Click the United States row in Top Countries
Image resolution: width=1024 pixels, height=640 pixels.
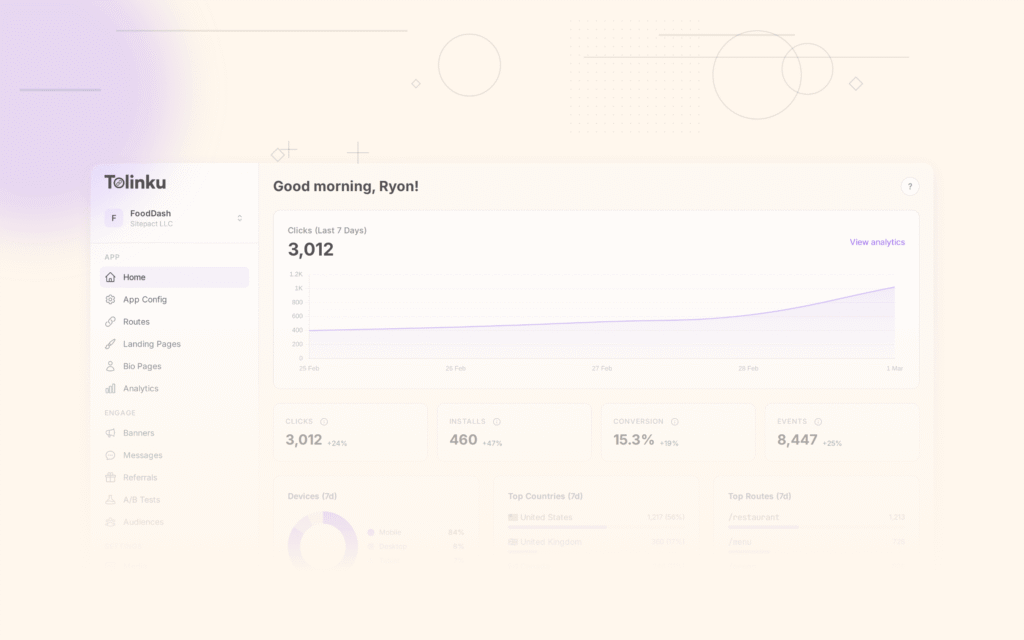pos(596,520)
